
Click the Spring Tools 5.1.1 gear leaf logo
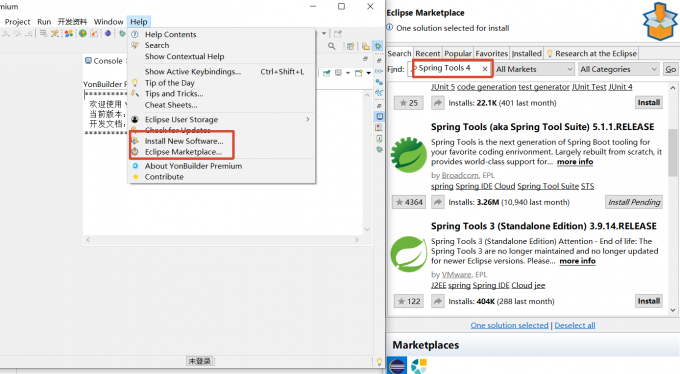coord(408,155)
